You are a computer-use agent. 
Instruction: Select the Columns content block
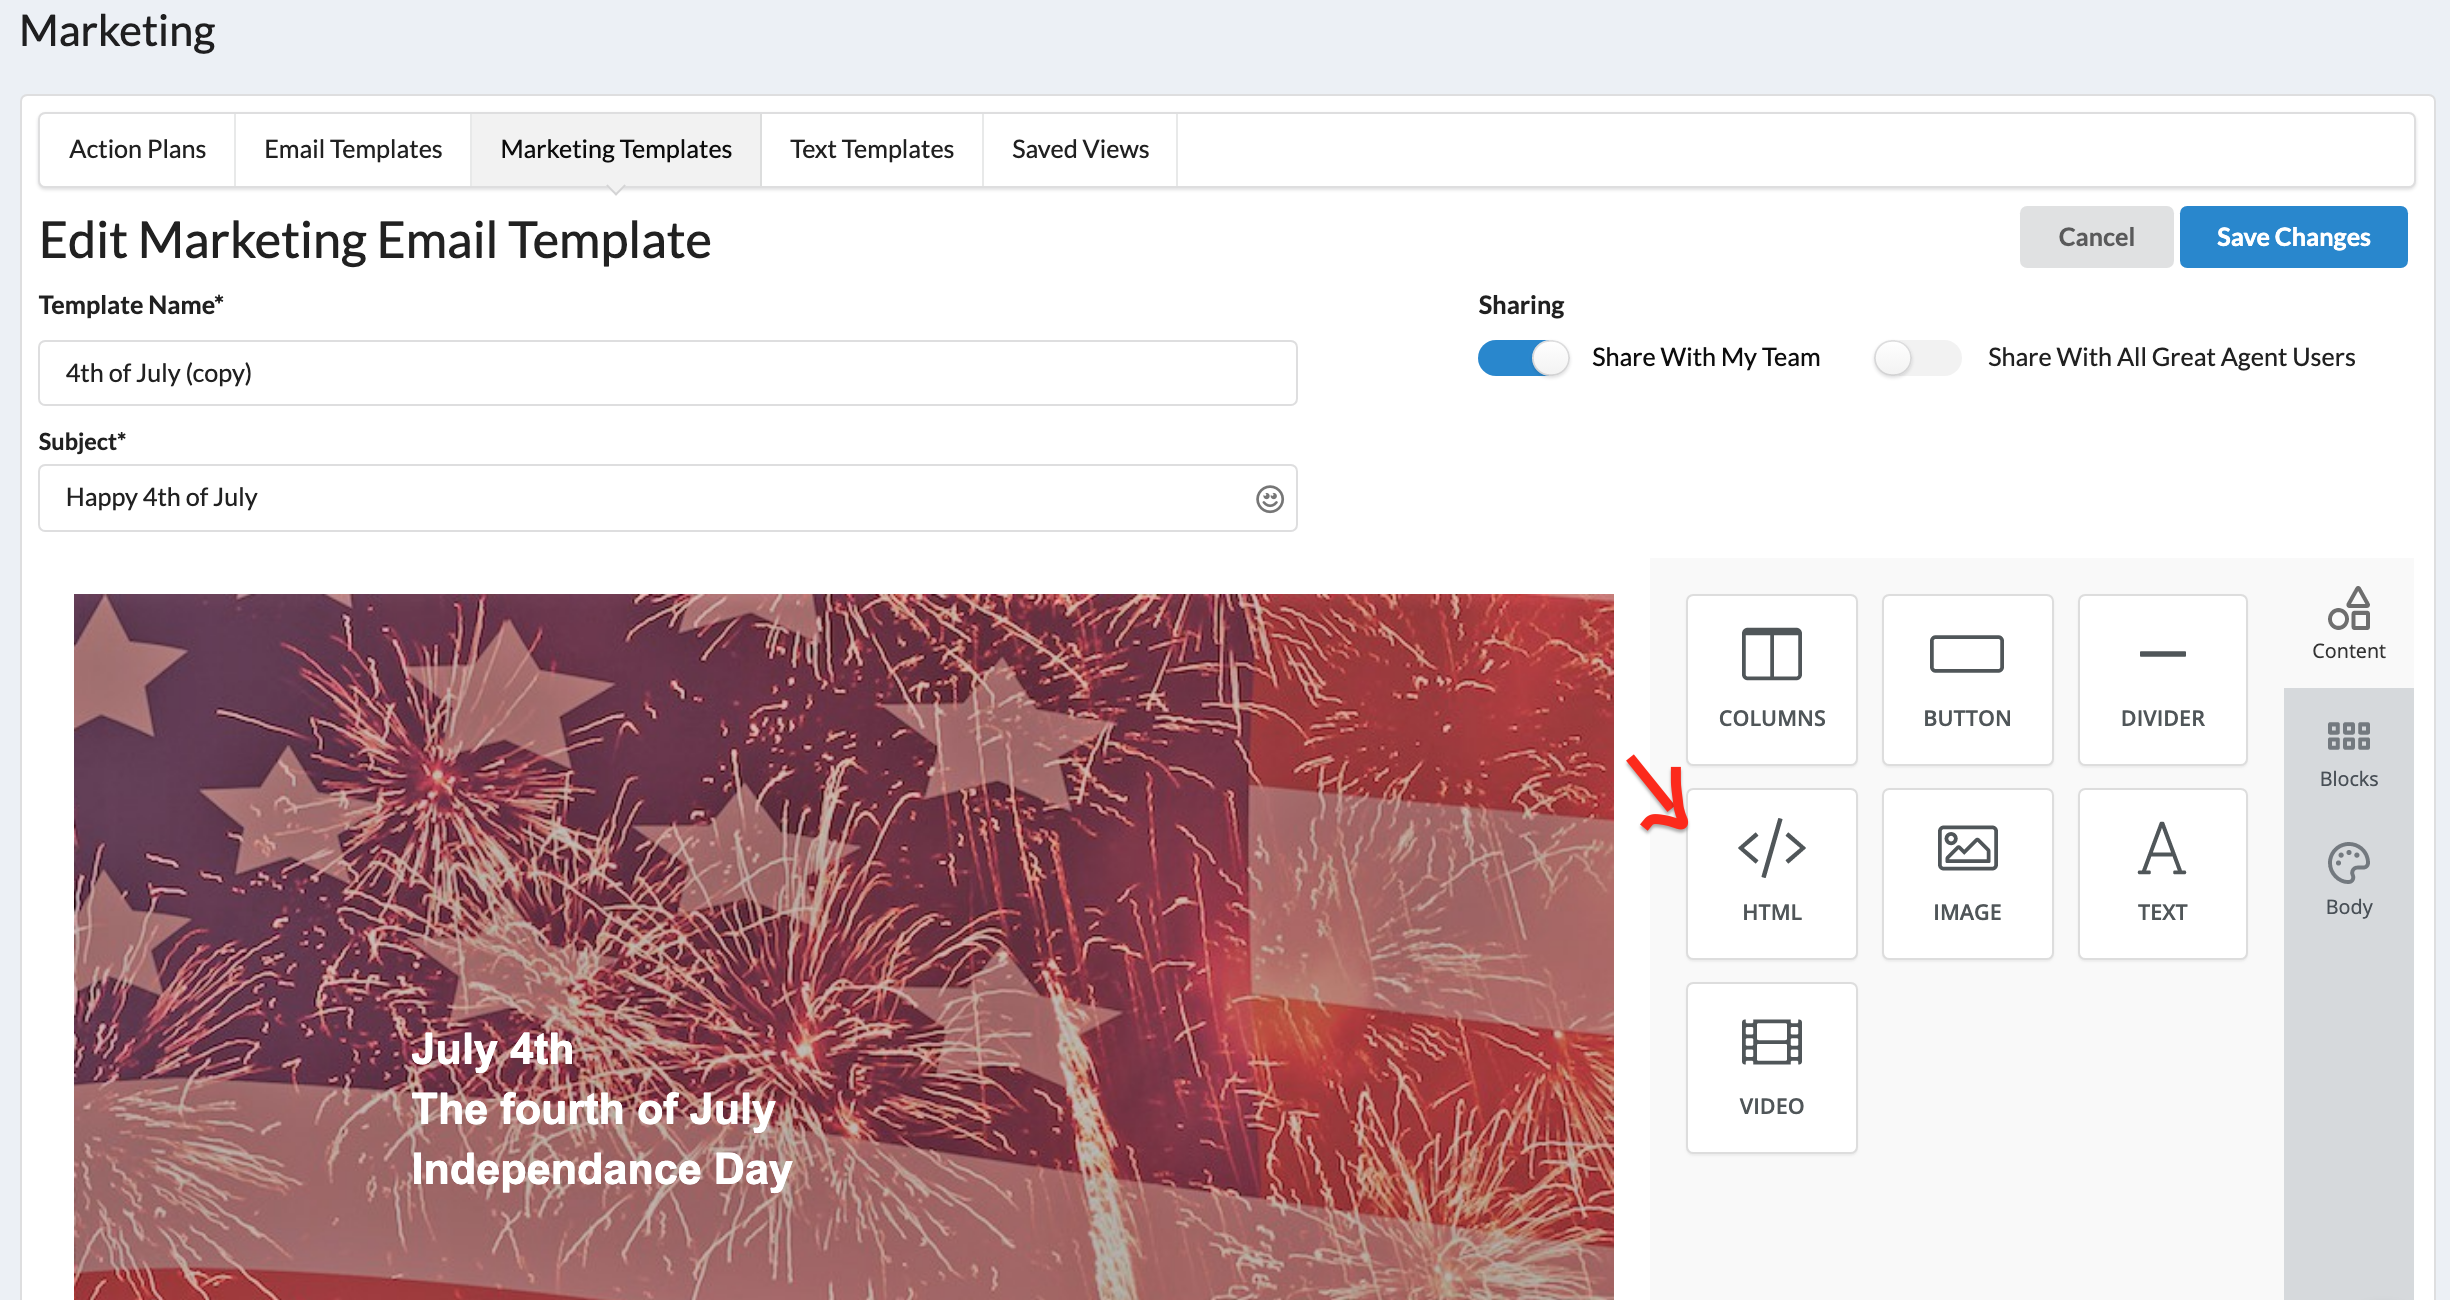(x=1771, y=680)
